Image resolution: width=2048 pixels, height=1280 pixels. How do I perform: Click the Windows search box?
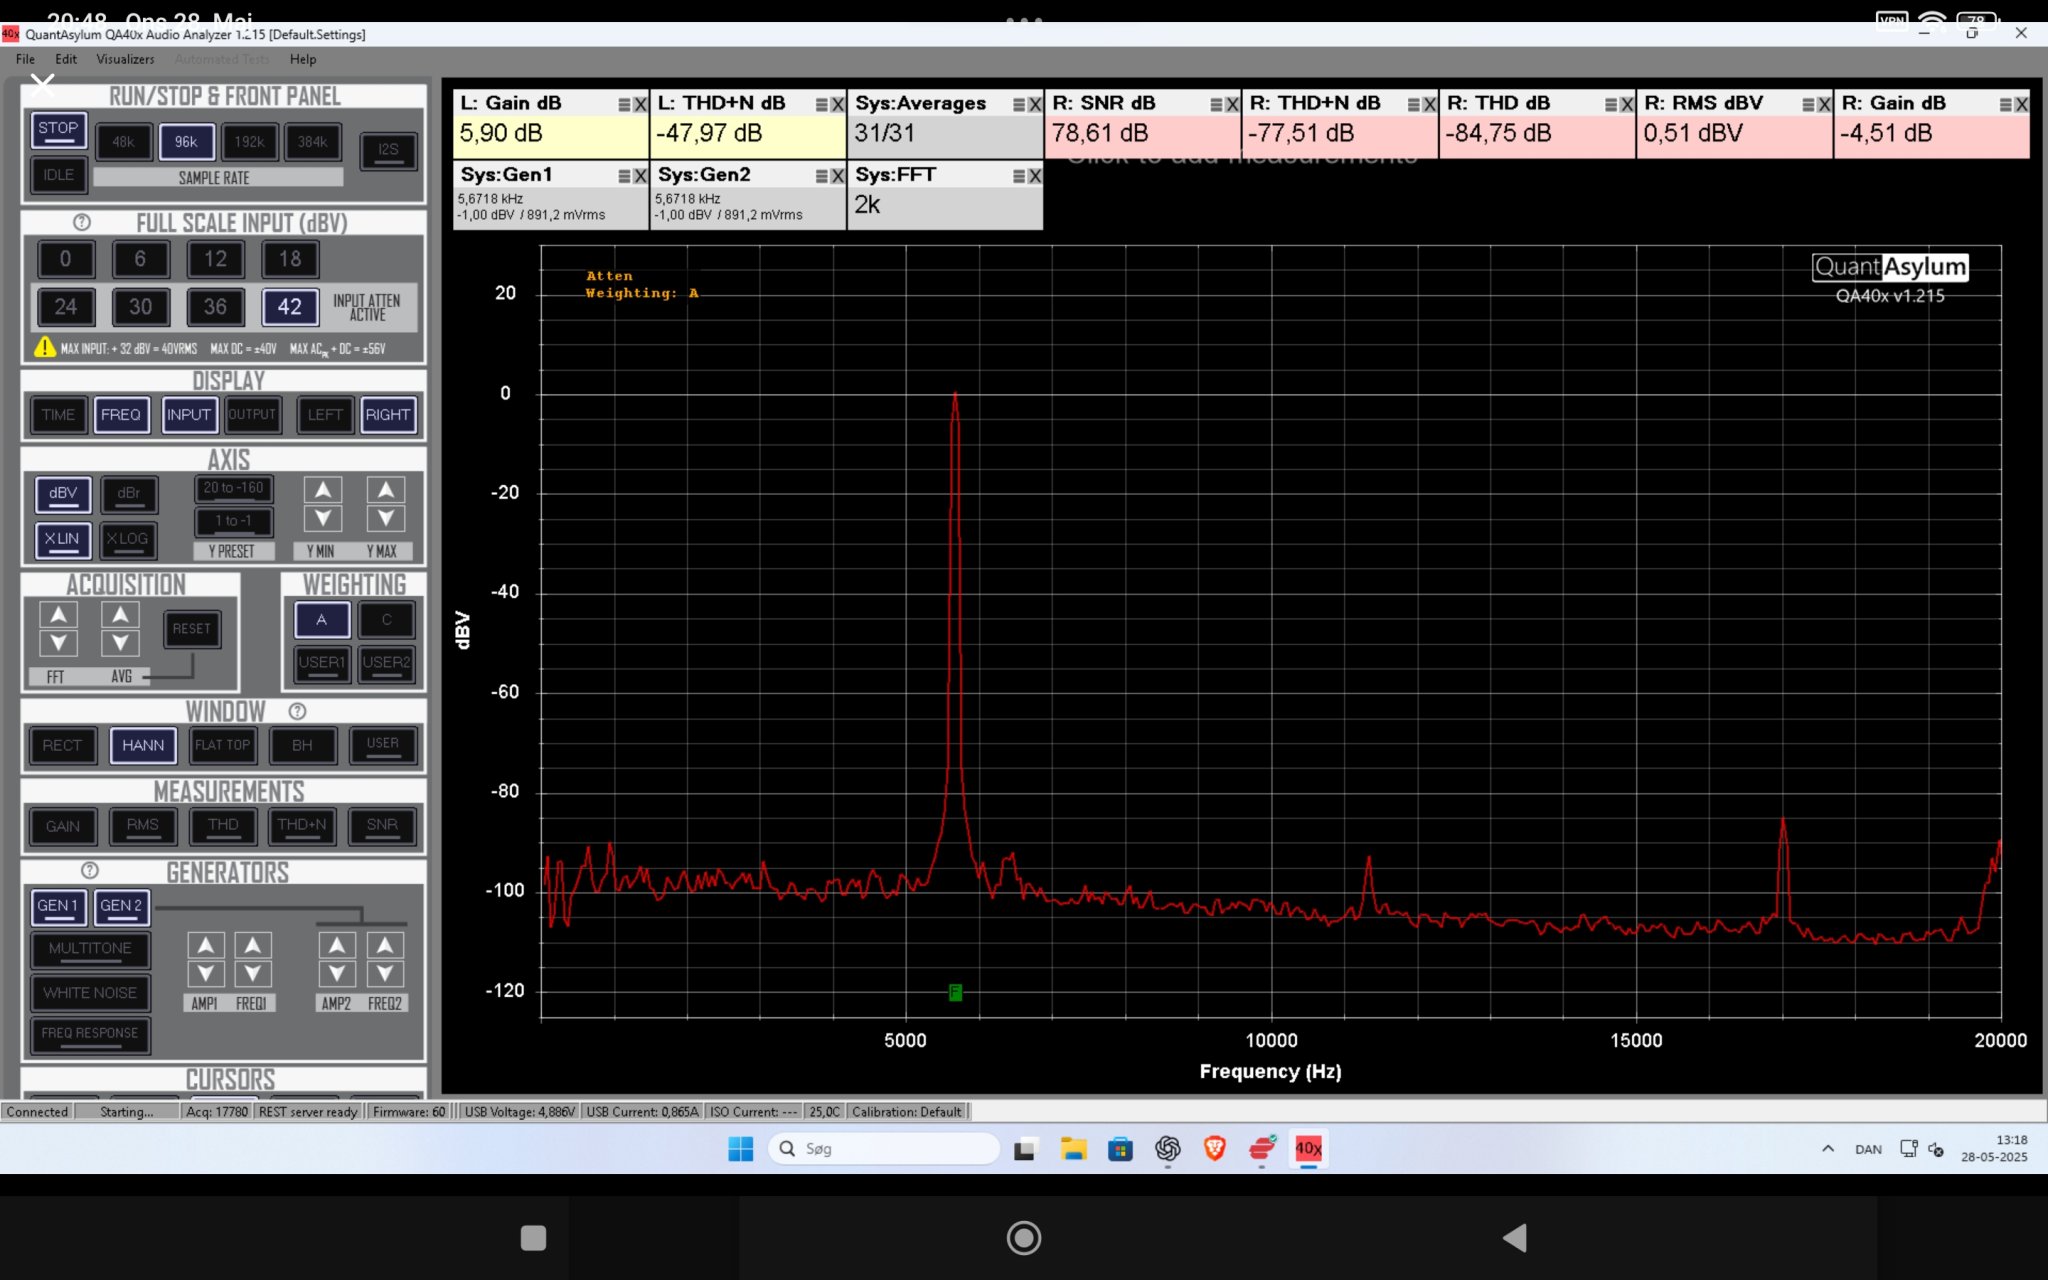884,1149
